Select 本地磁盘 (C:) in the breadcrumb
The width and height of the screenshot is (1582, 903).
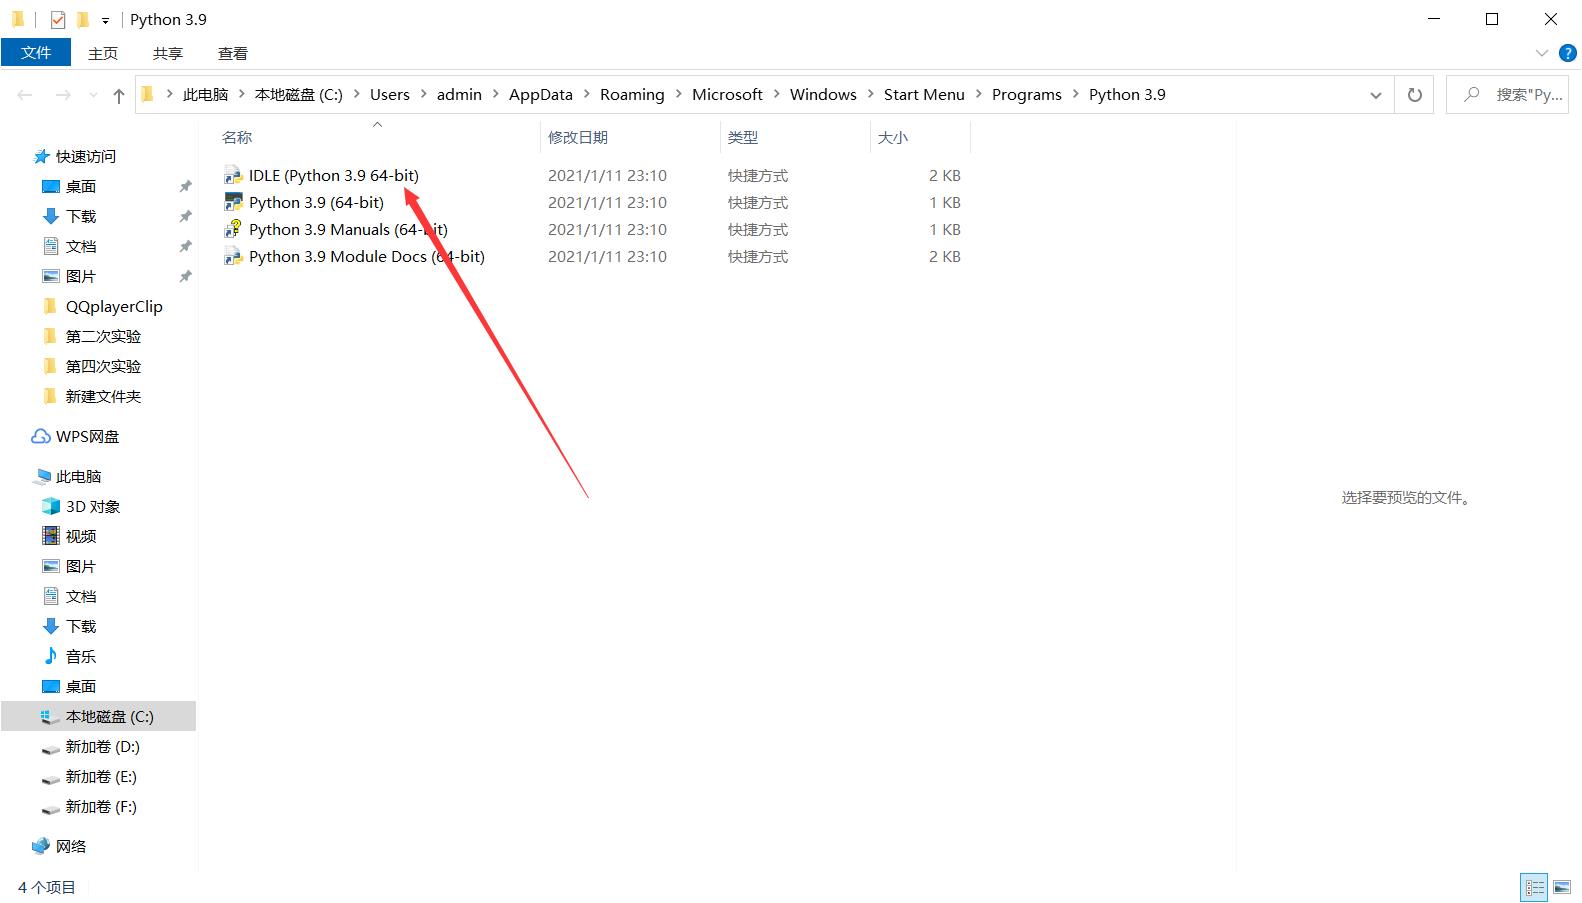point(299,95)
